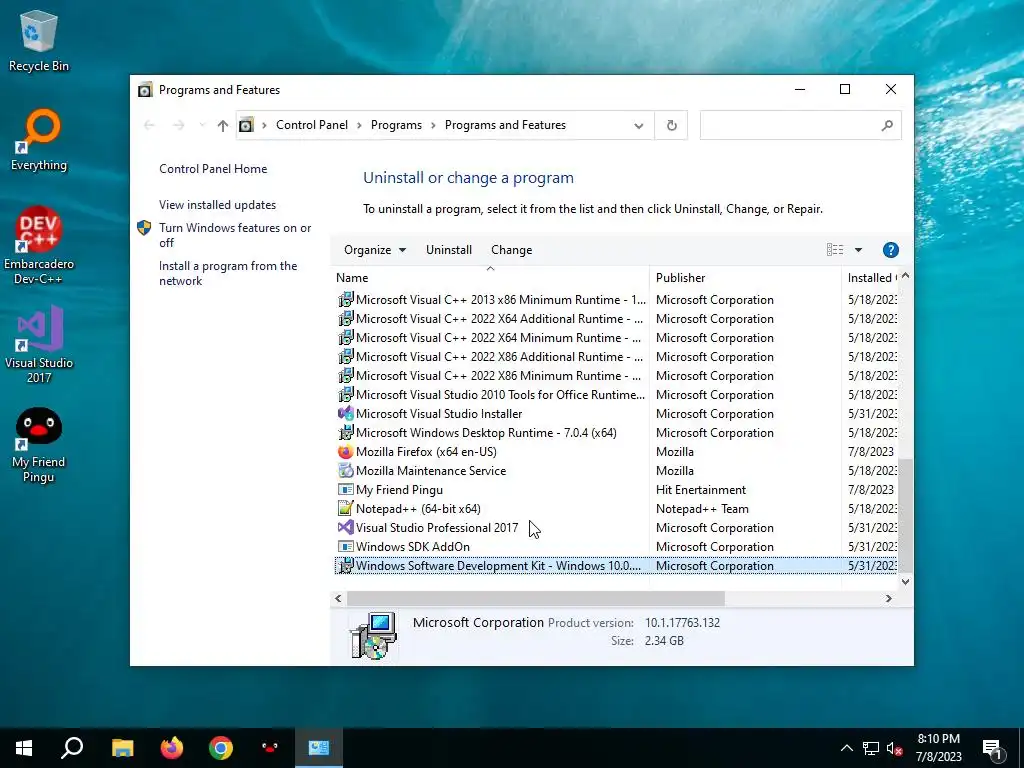This screenshot has width=1024, height=768.
Task: Click the Notepad++ program icon
Action: 345,509
